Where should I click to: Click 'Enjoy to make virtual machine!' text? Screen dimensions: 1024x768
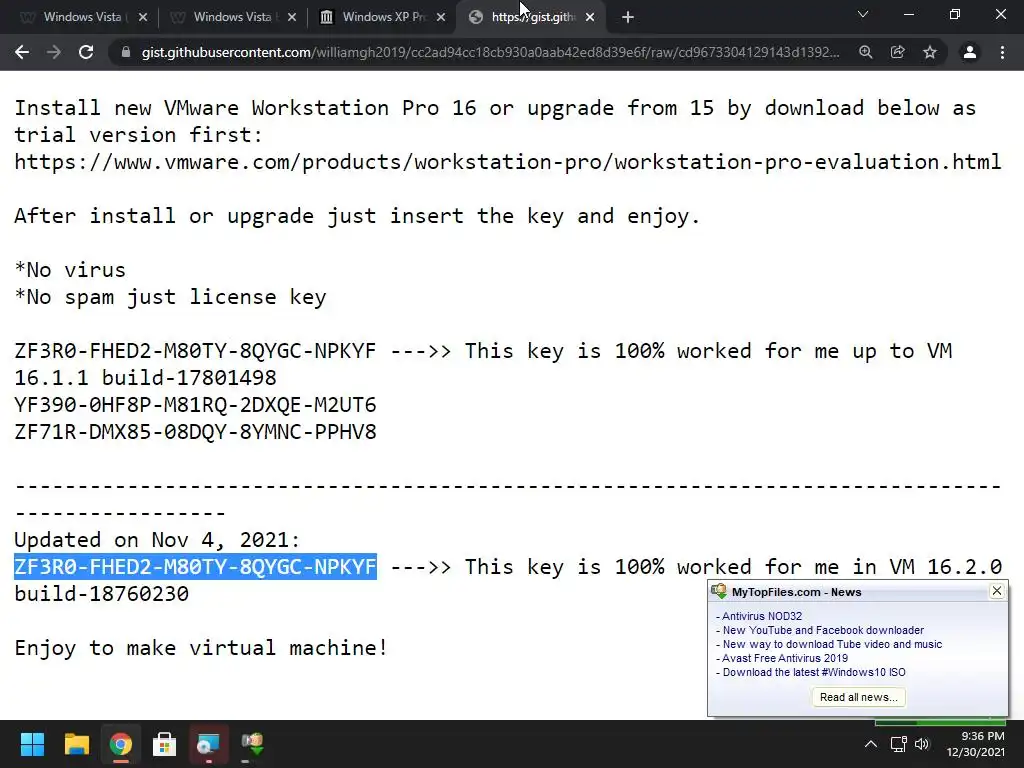pyautogui.click(x=201, y=648)
